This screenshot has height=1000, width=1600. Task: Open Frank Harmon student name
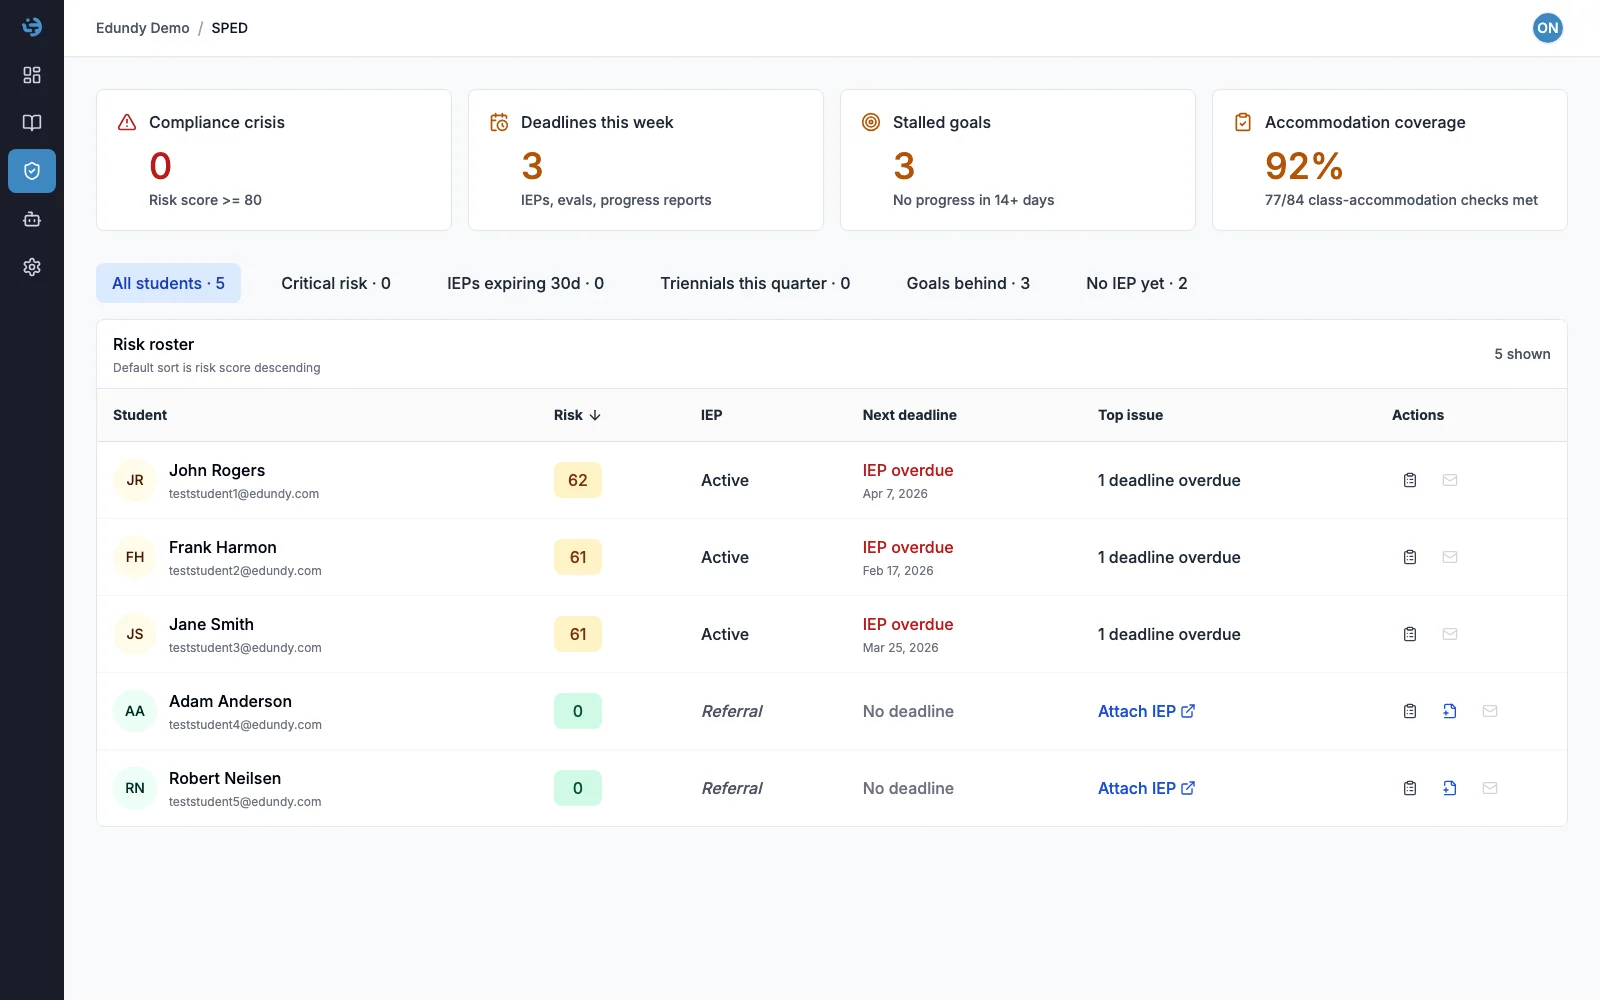click(x=223, y=547)
